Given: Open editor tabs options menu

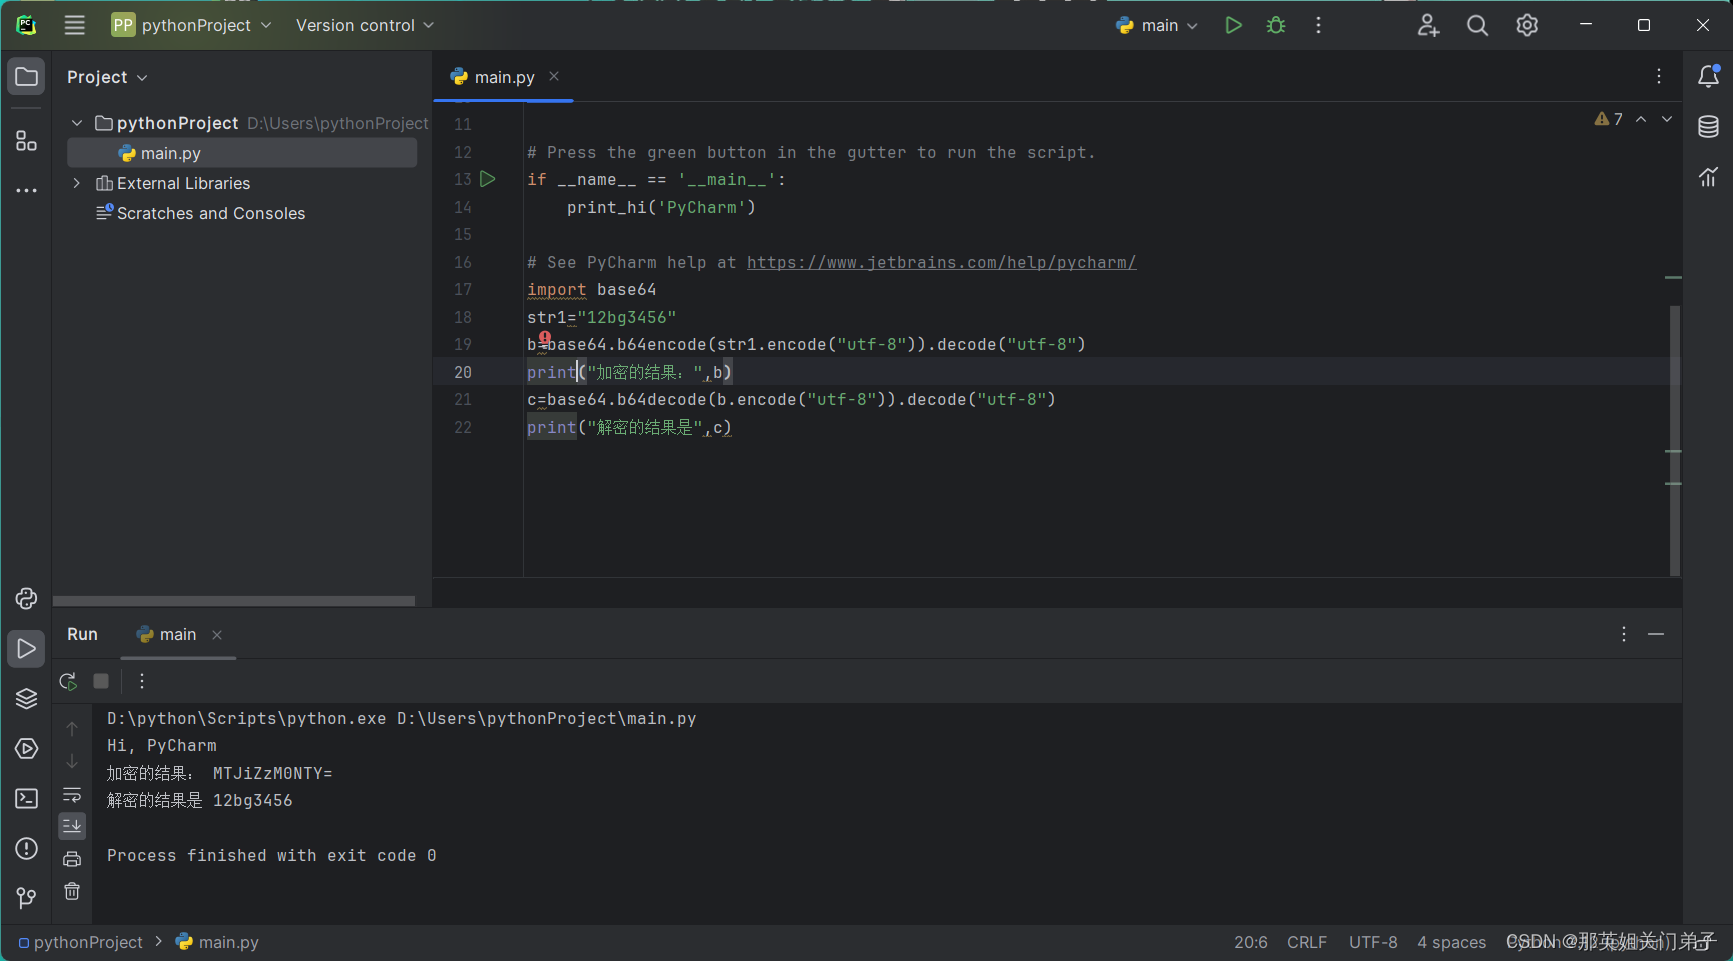Looking at the screenshot, I should pyautogui.click(x=1659, y=76).
